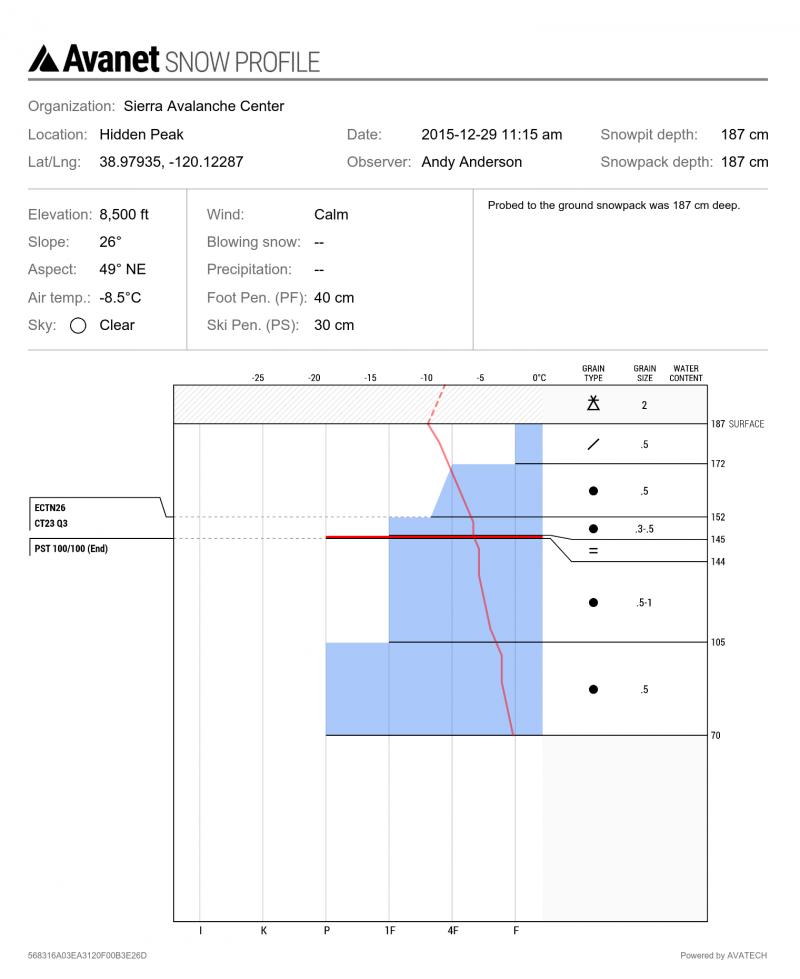800x979 pixels.
Task: Click the Sierra Avalanche Center organization name
Action: [x=203, y=106]
